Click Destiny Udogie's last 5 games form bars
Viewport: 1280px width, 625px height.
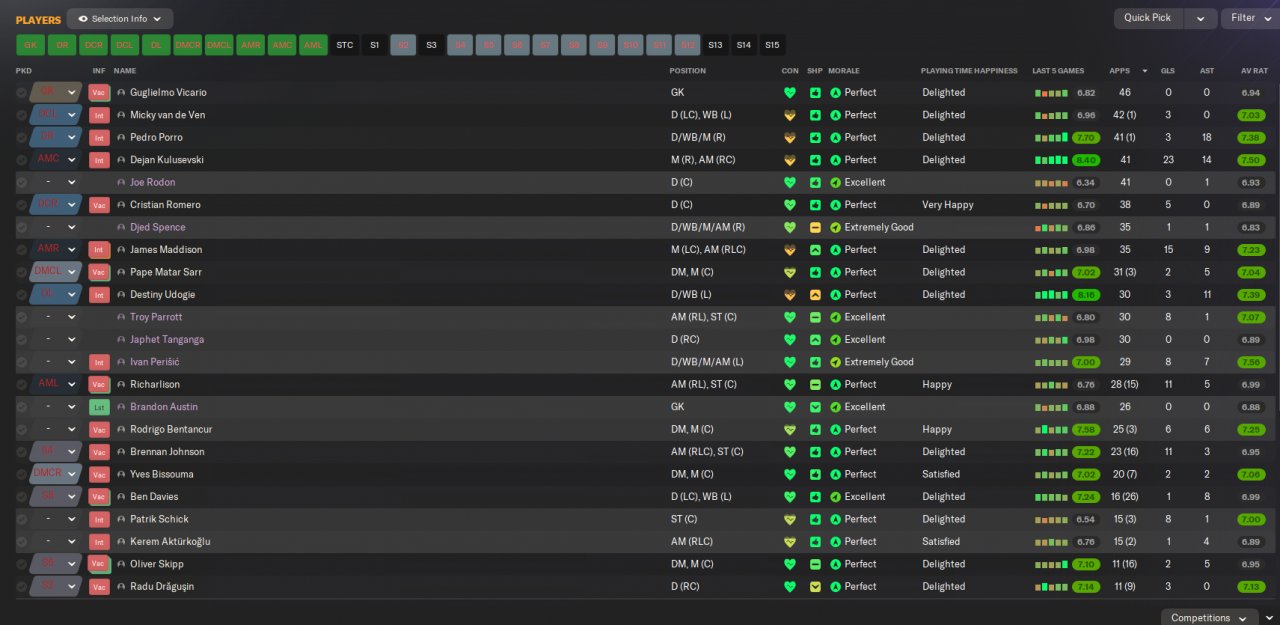(1051, 295)
